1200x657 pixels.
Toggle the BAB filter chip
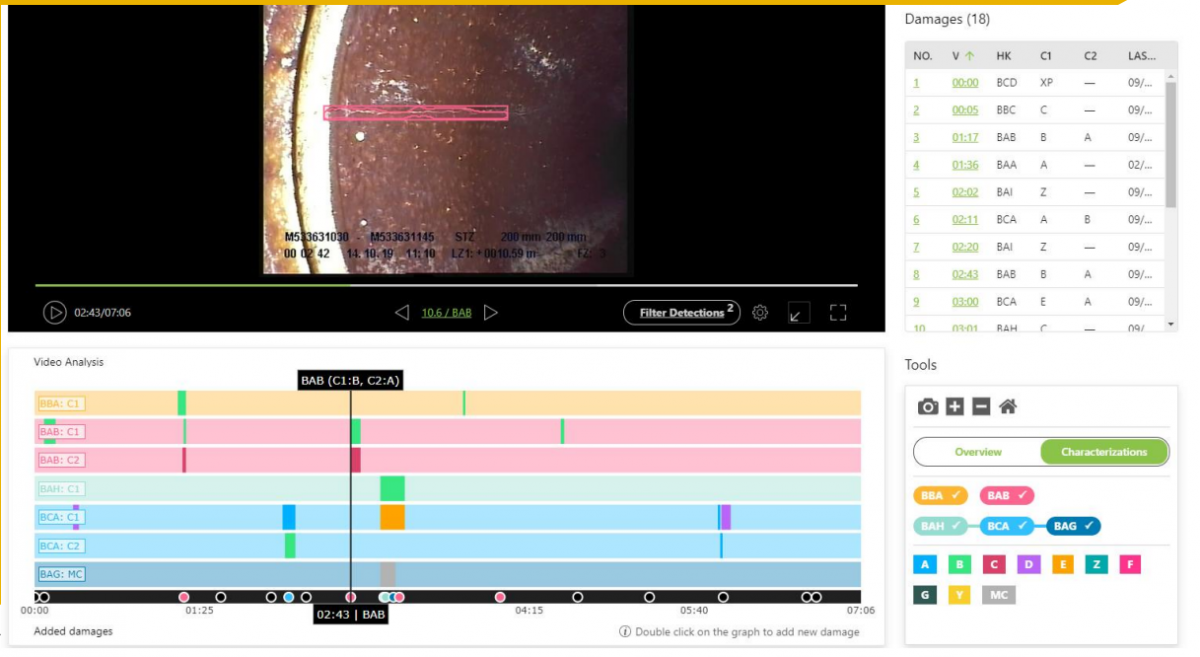click(1007, 495)
